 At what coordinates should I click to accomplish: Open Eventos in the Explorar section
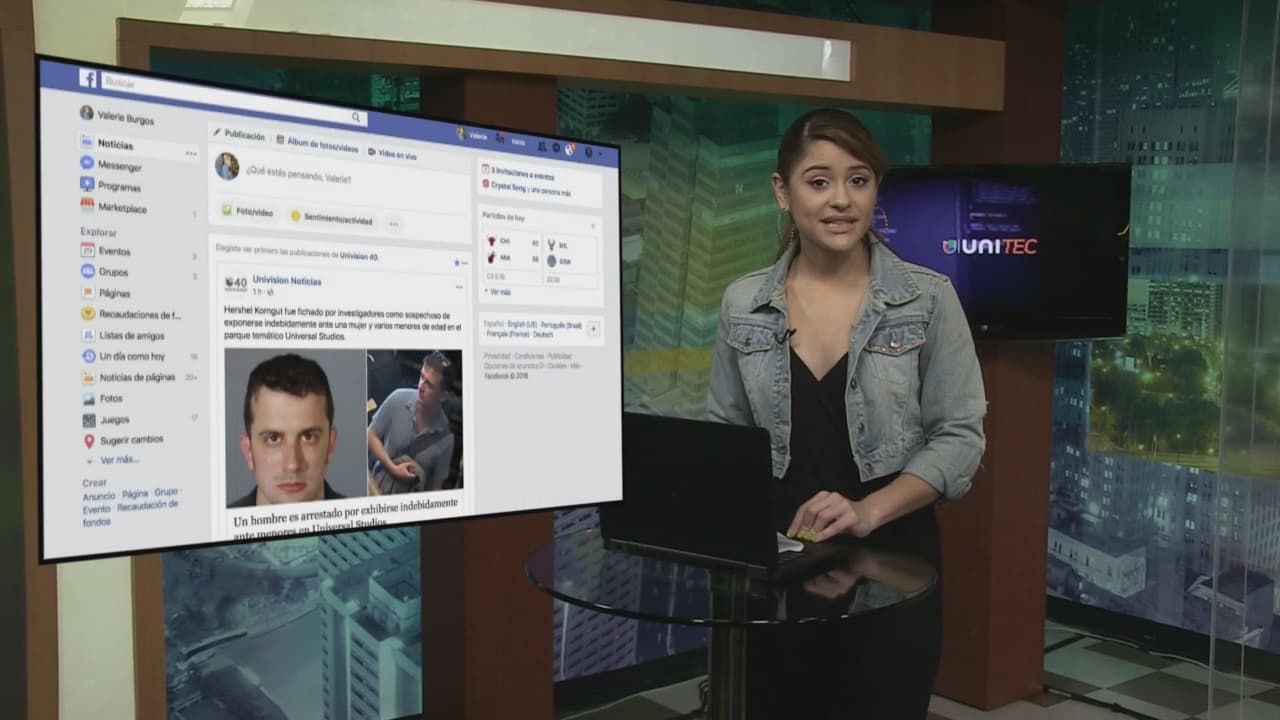[114, 251]
